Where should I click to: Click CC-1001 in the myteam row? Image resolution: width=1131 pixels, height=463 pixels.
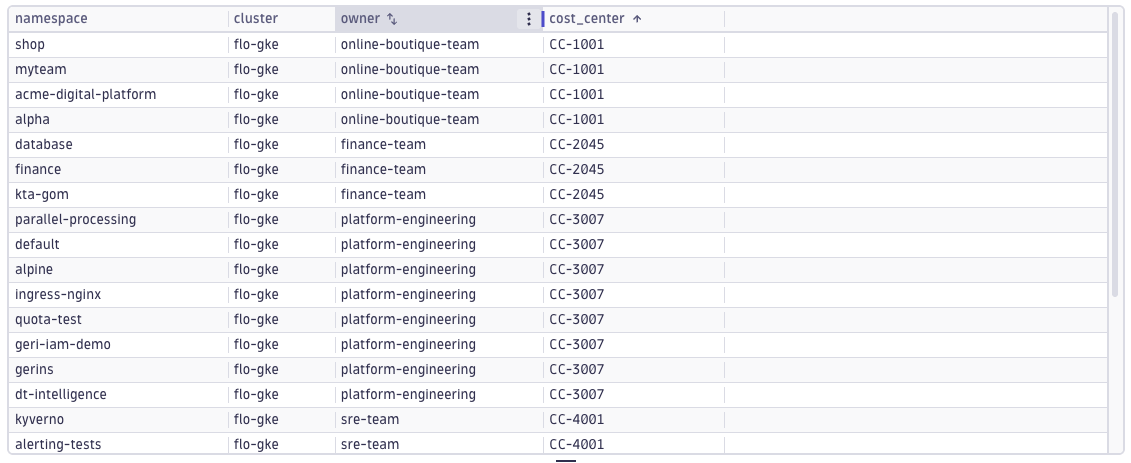[x=576, y=69]
